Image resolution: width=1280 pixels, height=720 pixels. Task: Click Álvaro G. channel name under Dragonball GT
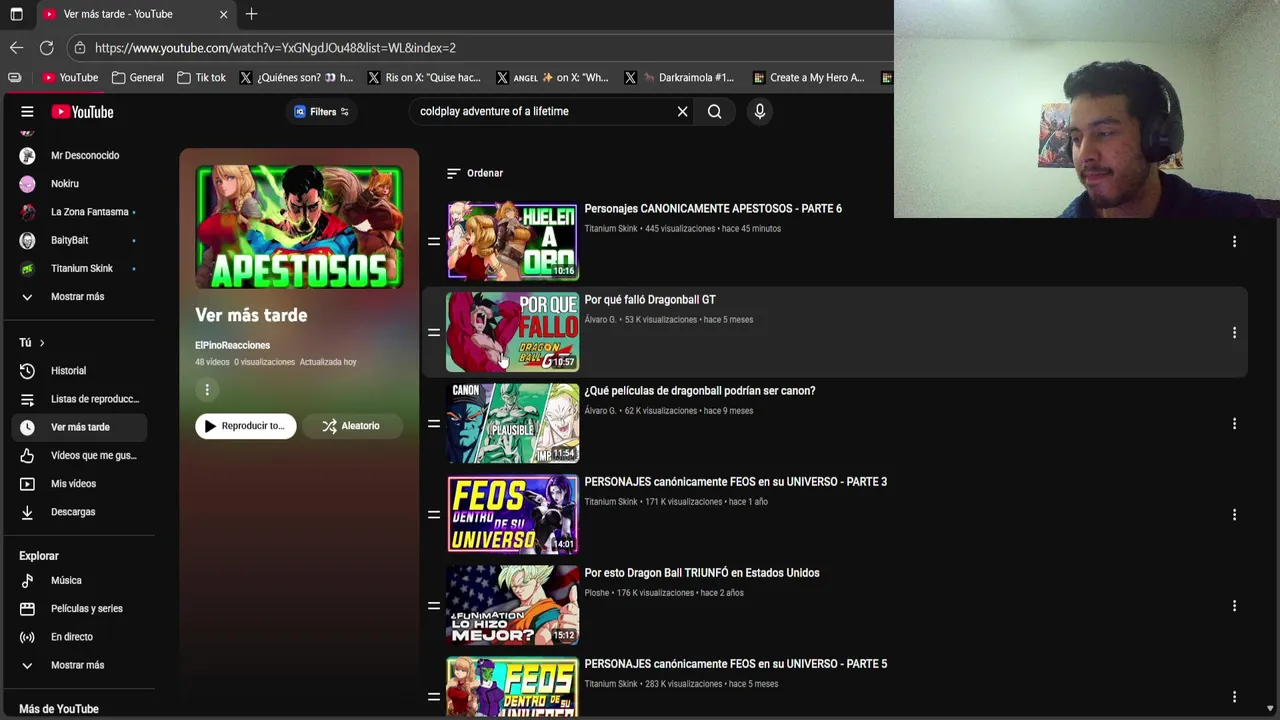600,320
